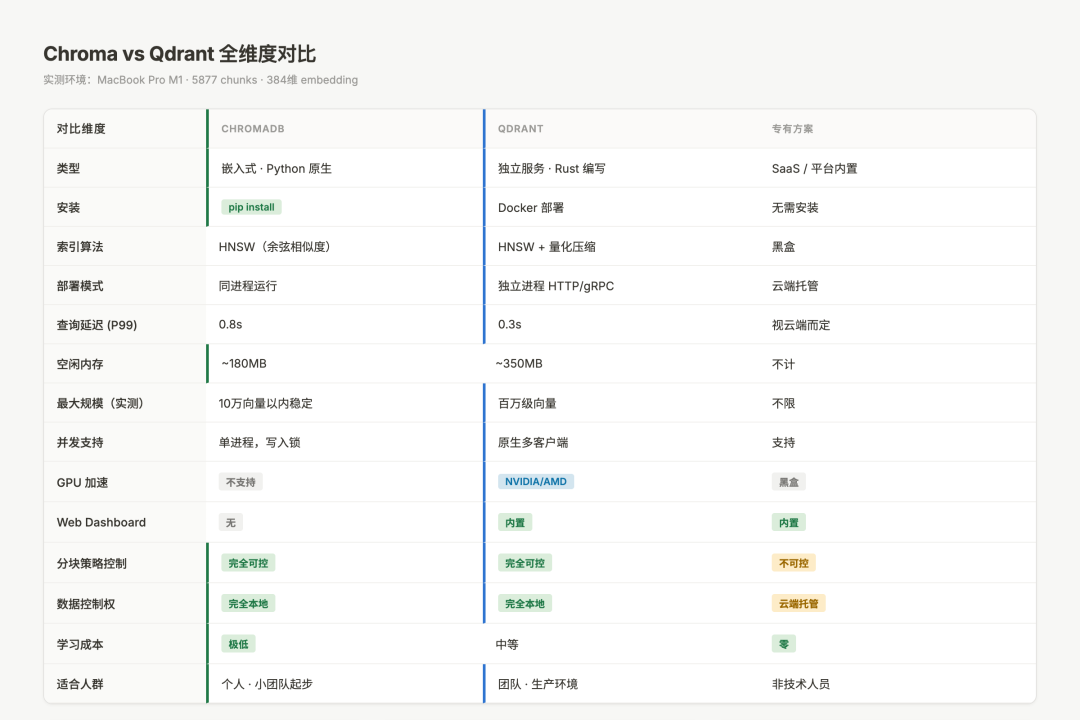The width and height of the screenshot is (1080, 720).
Task: Click 嵌入式 · Python 原生 cell
Action: point(276,168)
